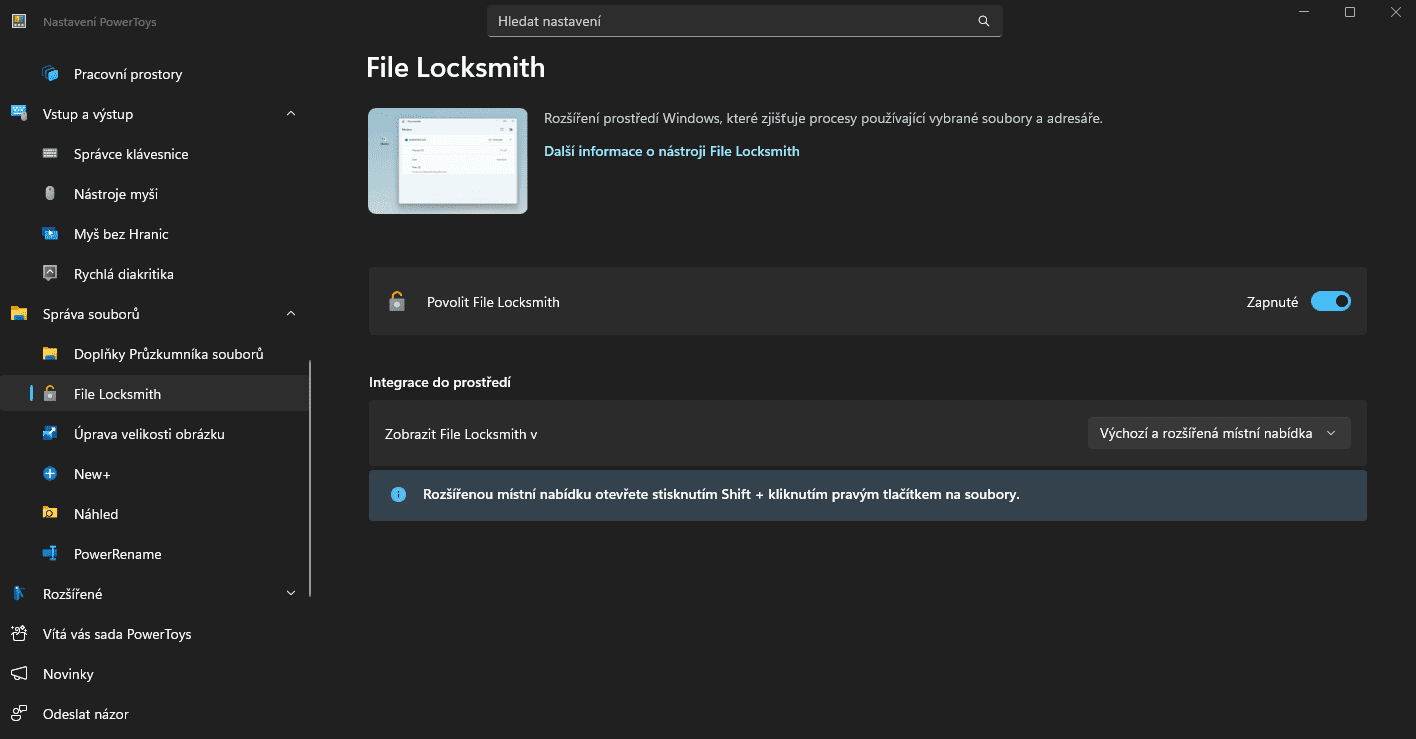Open Odeslat názor feedback item

pos(85,714)
